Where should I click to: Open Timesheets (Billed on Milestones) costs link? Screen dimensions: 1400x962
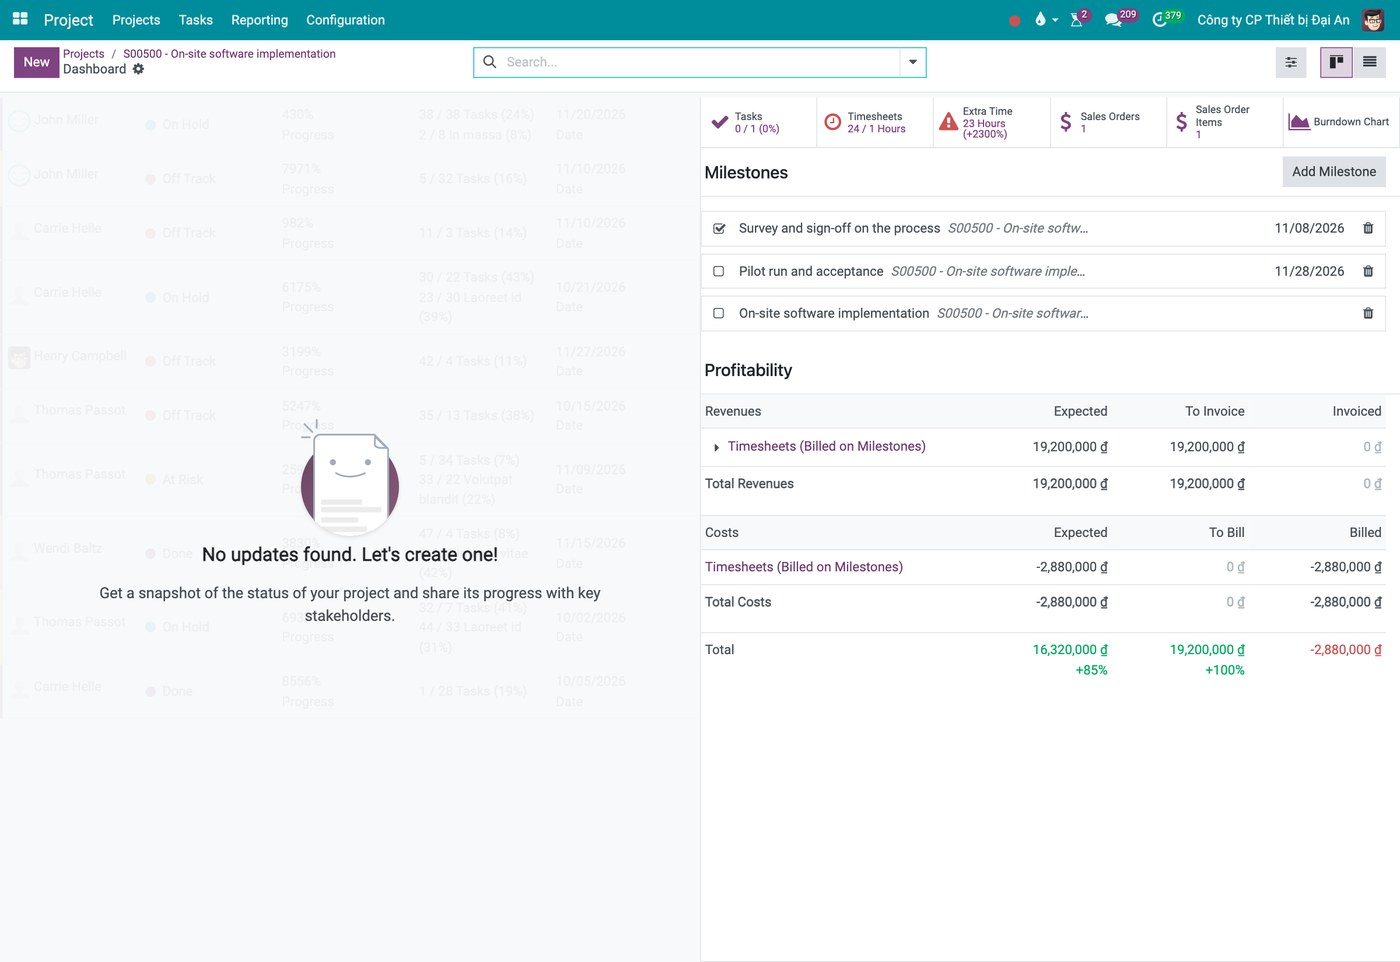coord(804,567)
